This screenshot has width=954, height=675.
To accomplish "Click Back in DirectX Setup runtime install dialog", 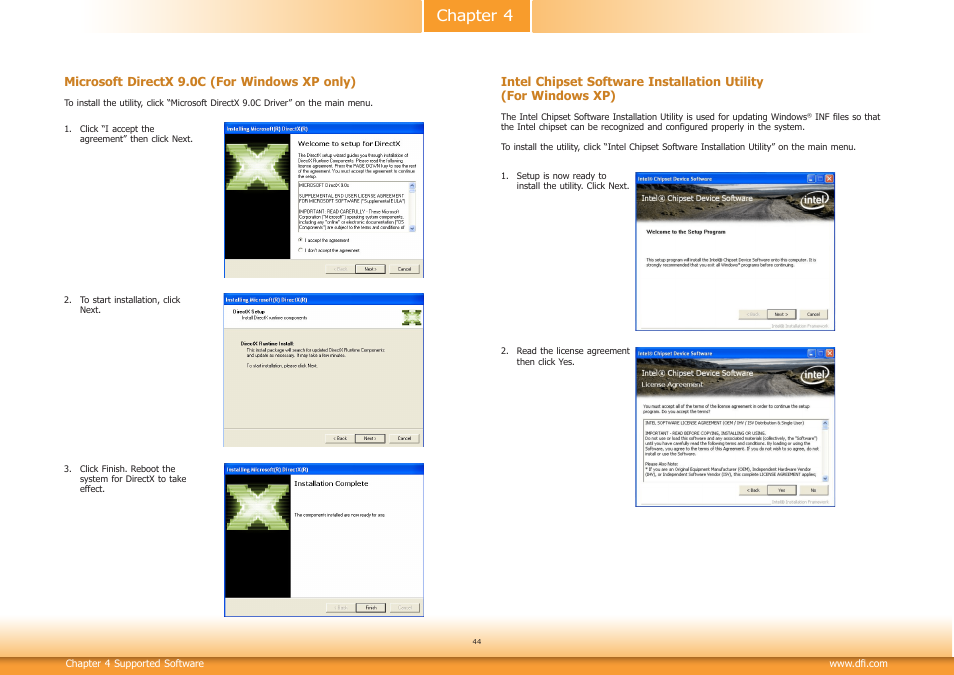I will [340, 438].
